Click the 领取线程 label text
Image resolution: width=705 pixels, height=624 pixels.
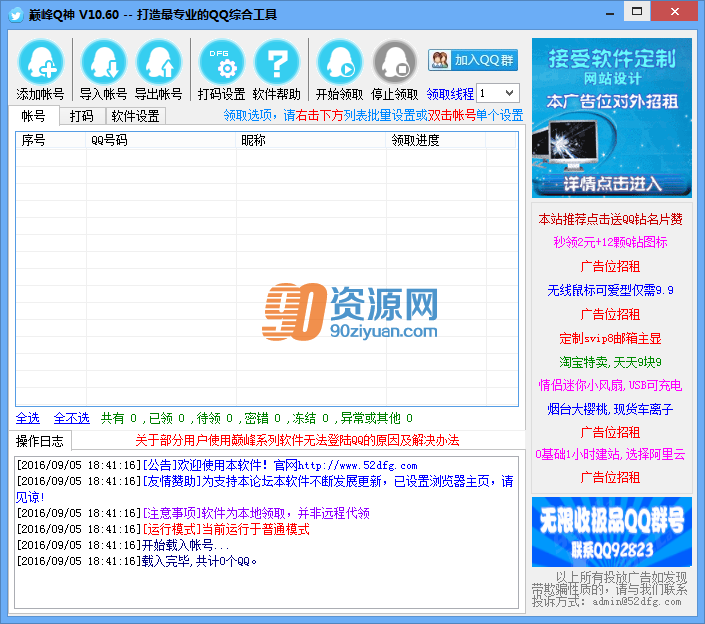click(x=450, y=94)
